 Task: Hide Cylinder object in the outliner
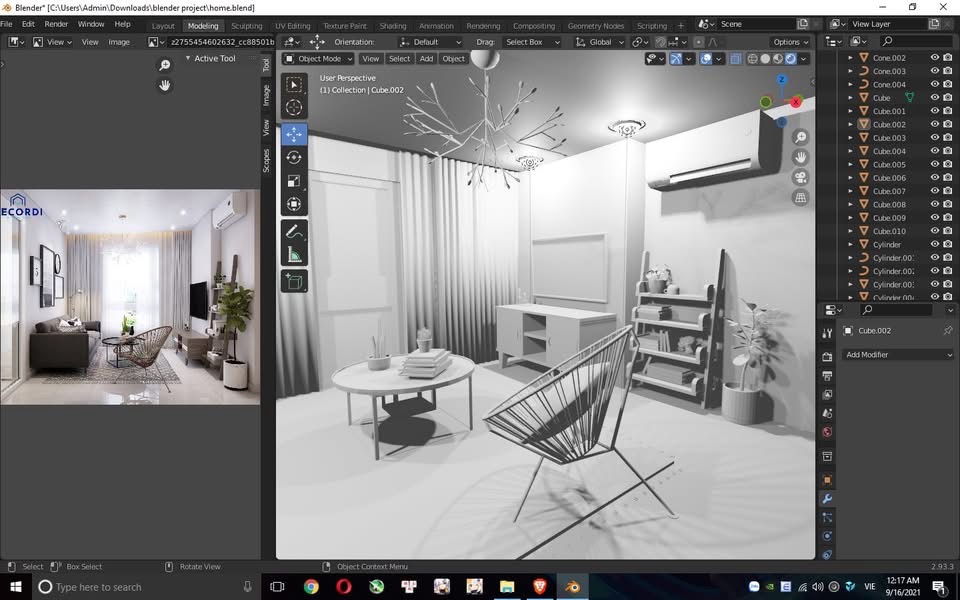click(935, 244)
